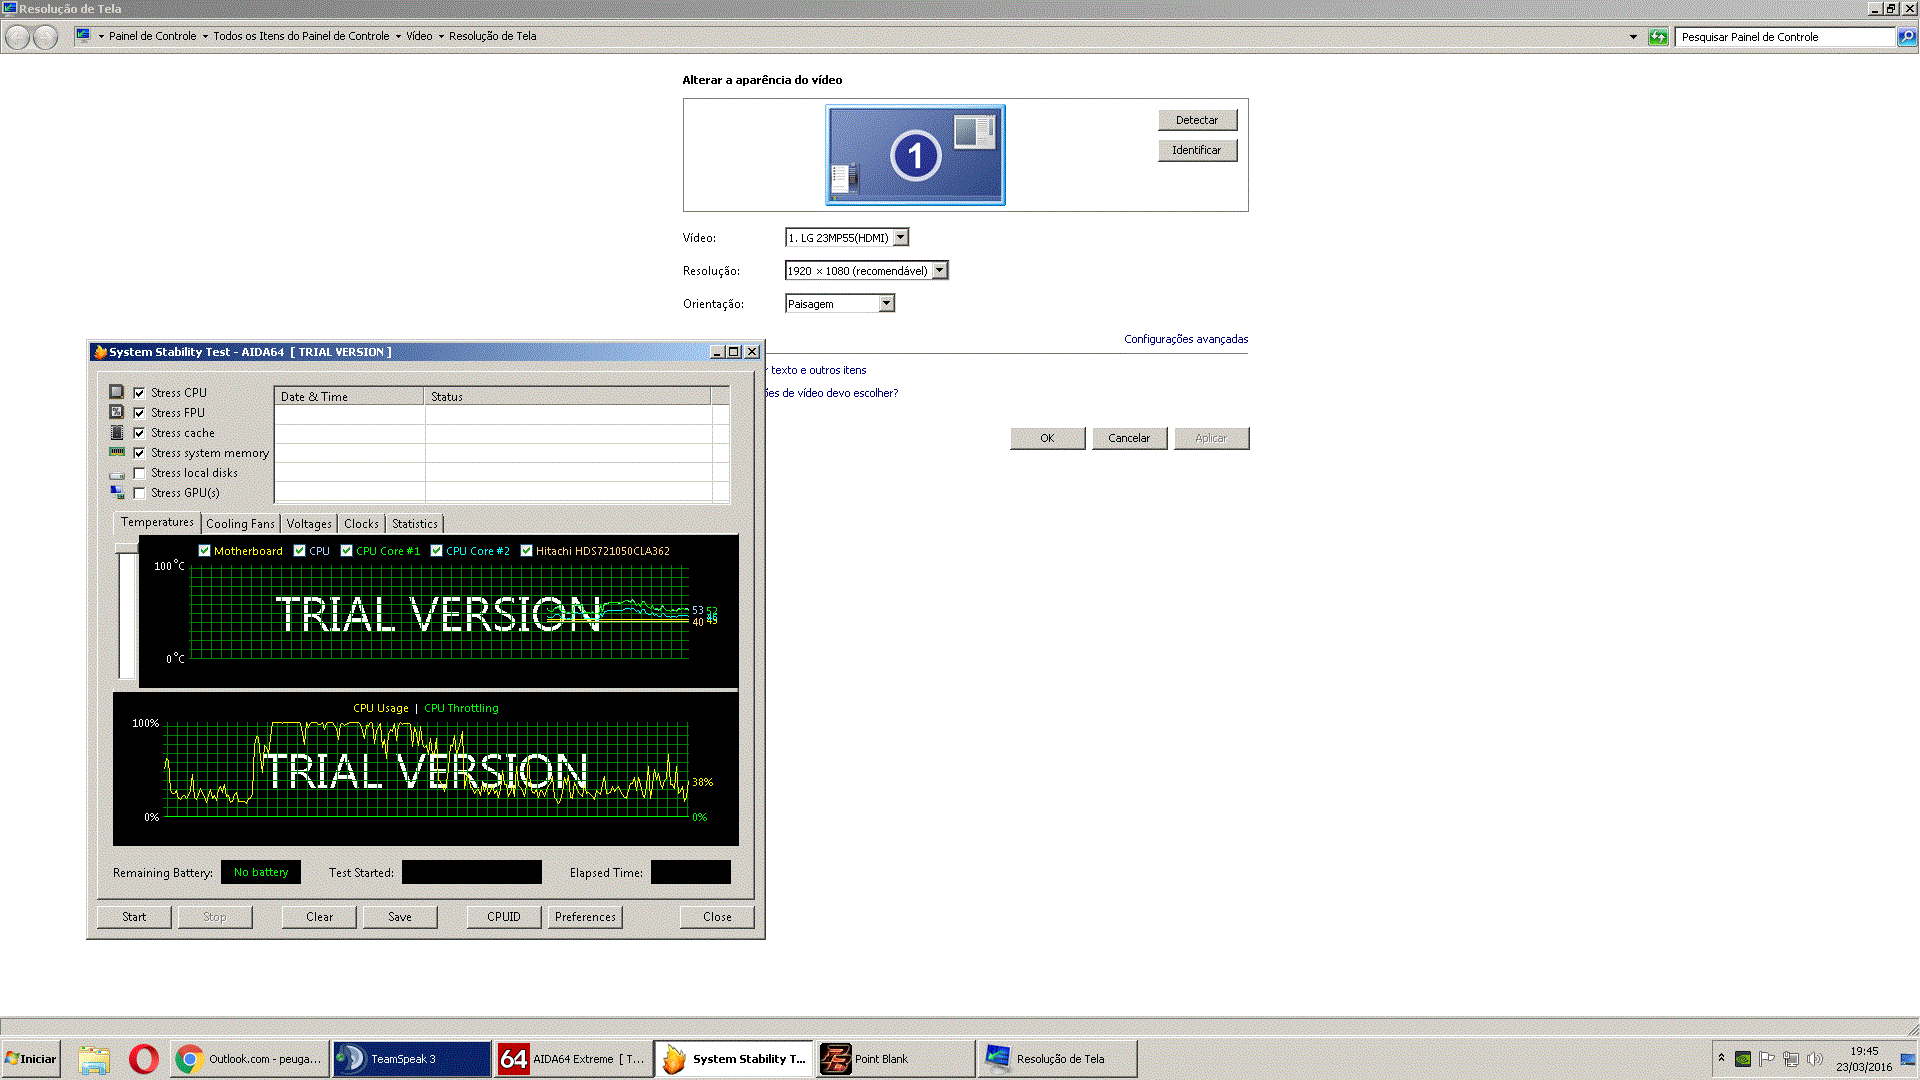
Task: Switch to AIDA64 Extreme taskbar item
Action: click(x=574, y=1059)
